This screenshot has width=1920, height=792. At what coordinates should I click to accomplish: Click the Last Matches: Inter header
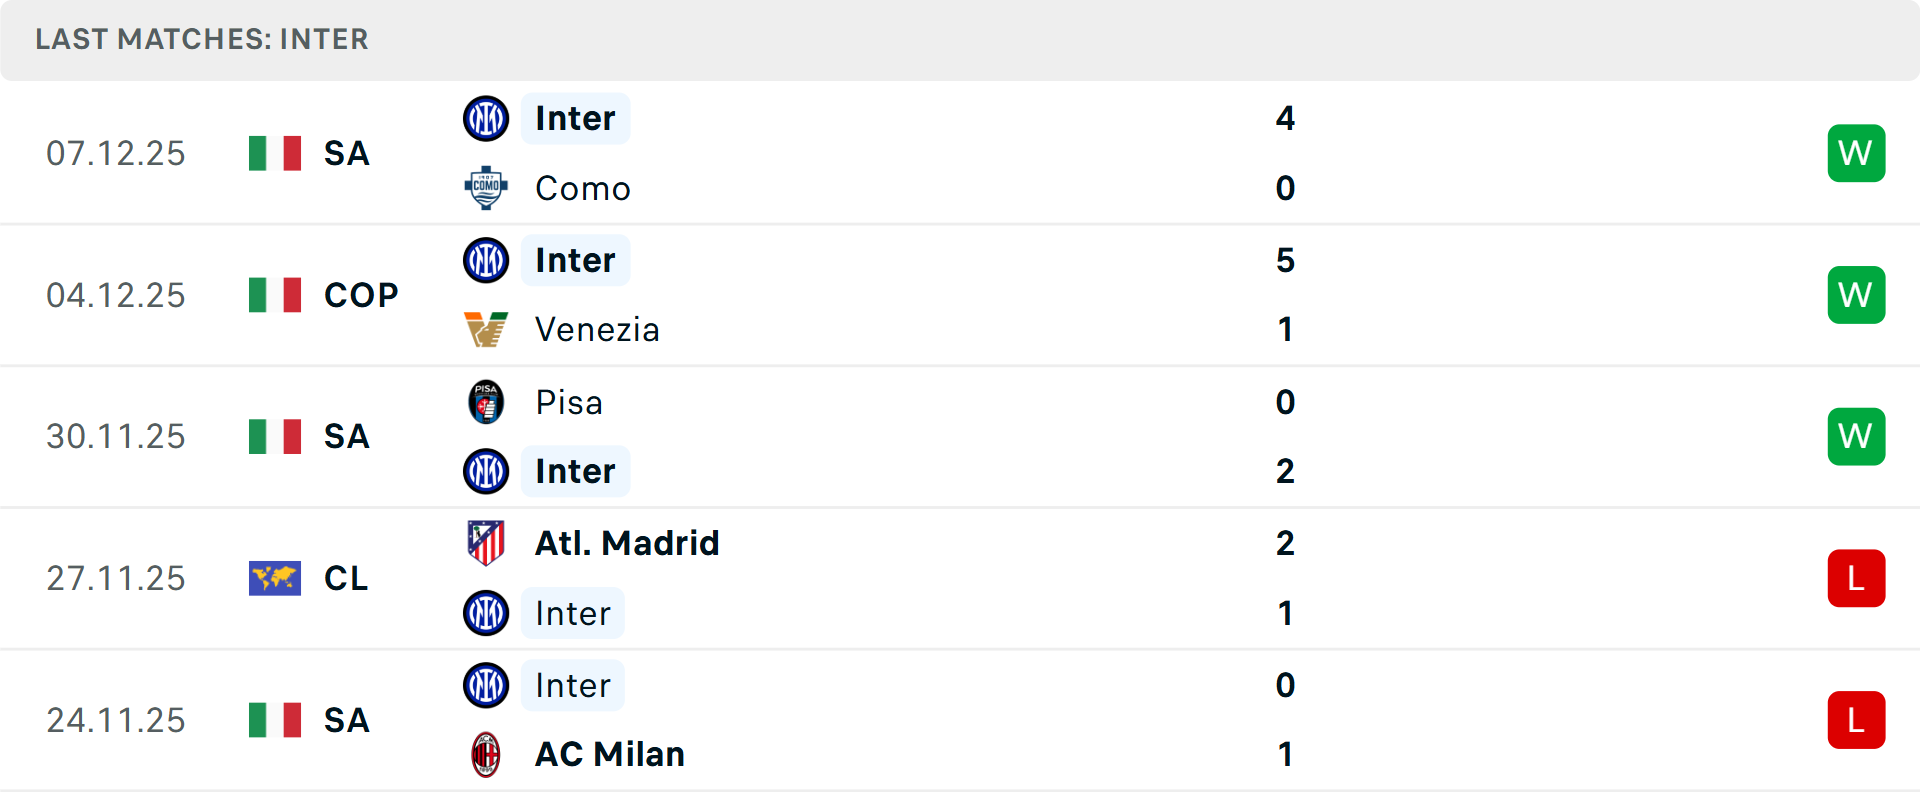coord(202,39)
